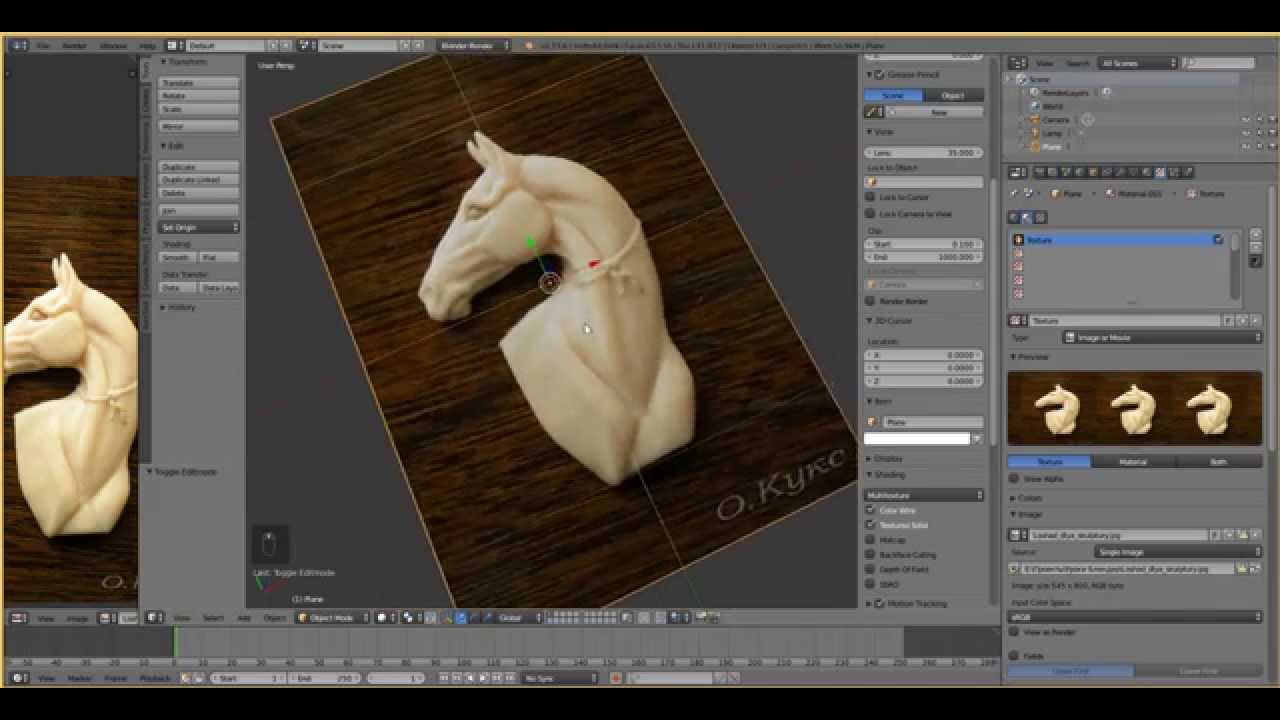Enable the Matcap checkbox

coord(870,540)
